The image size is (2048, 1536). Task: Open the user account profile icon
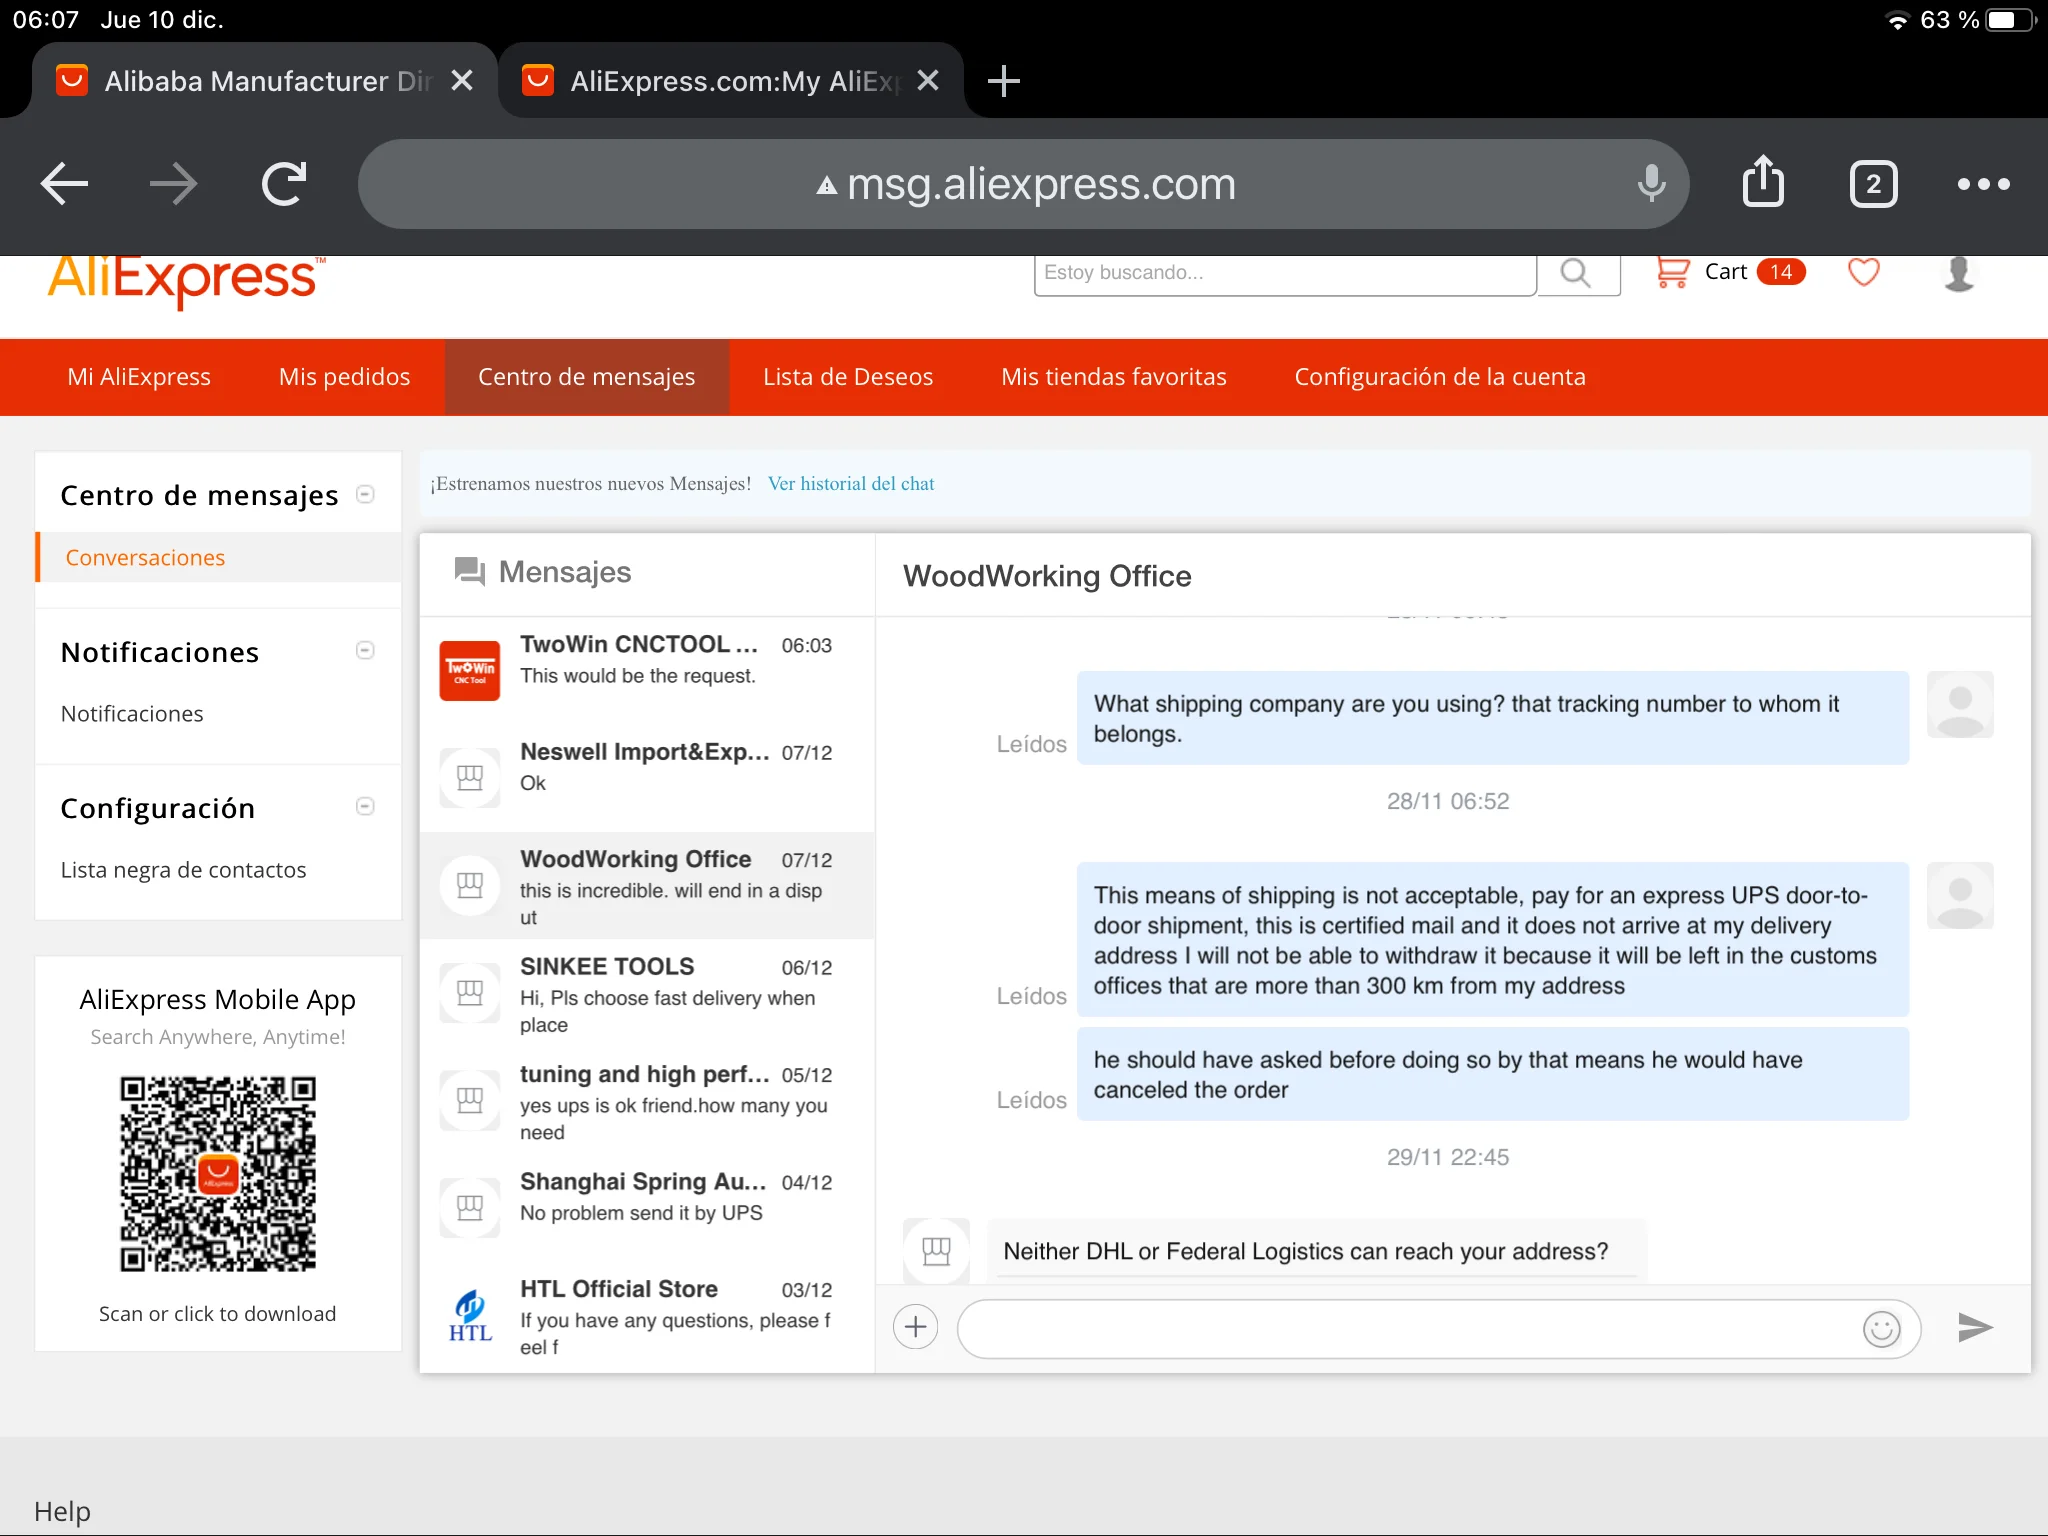pos(1958,272)
